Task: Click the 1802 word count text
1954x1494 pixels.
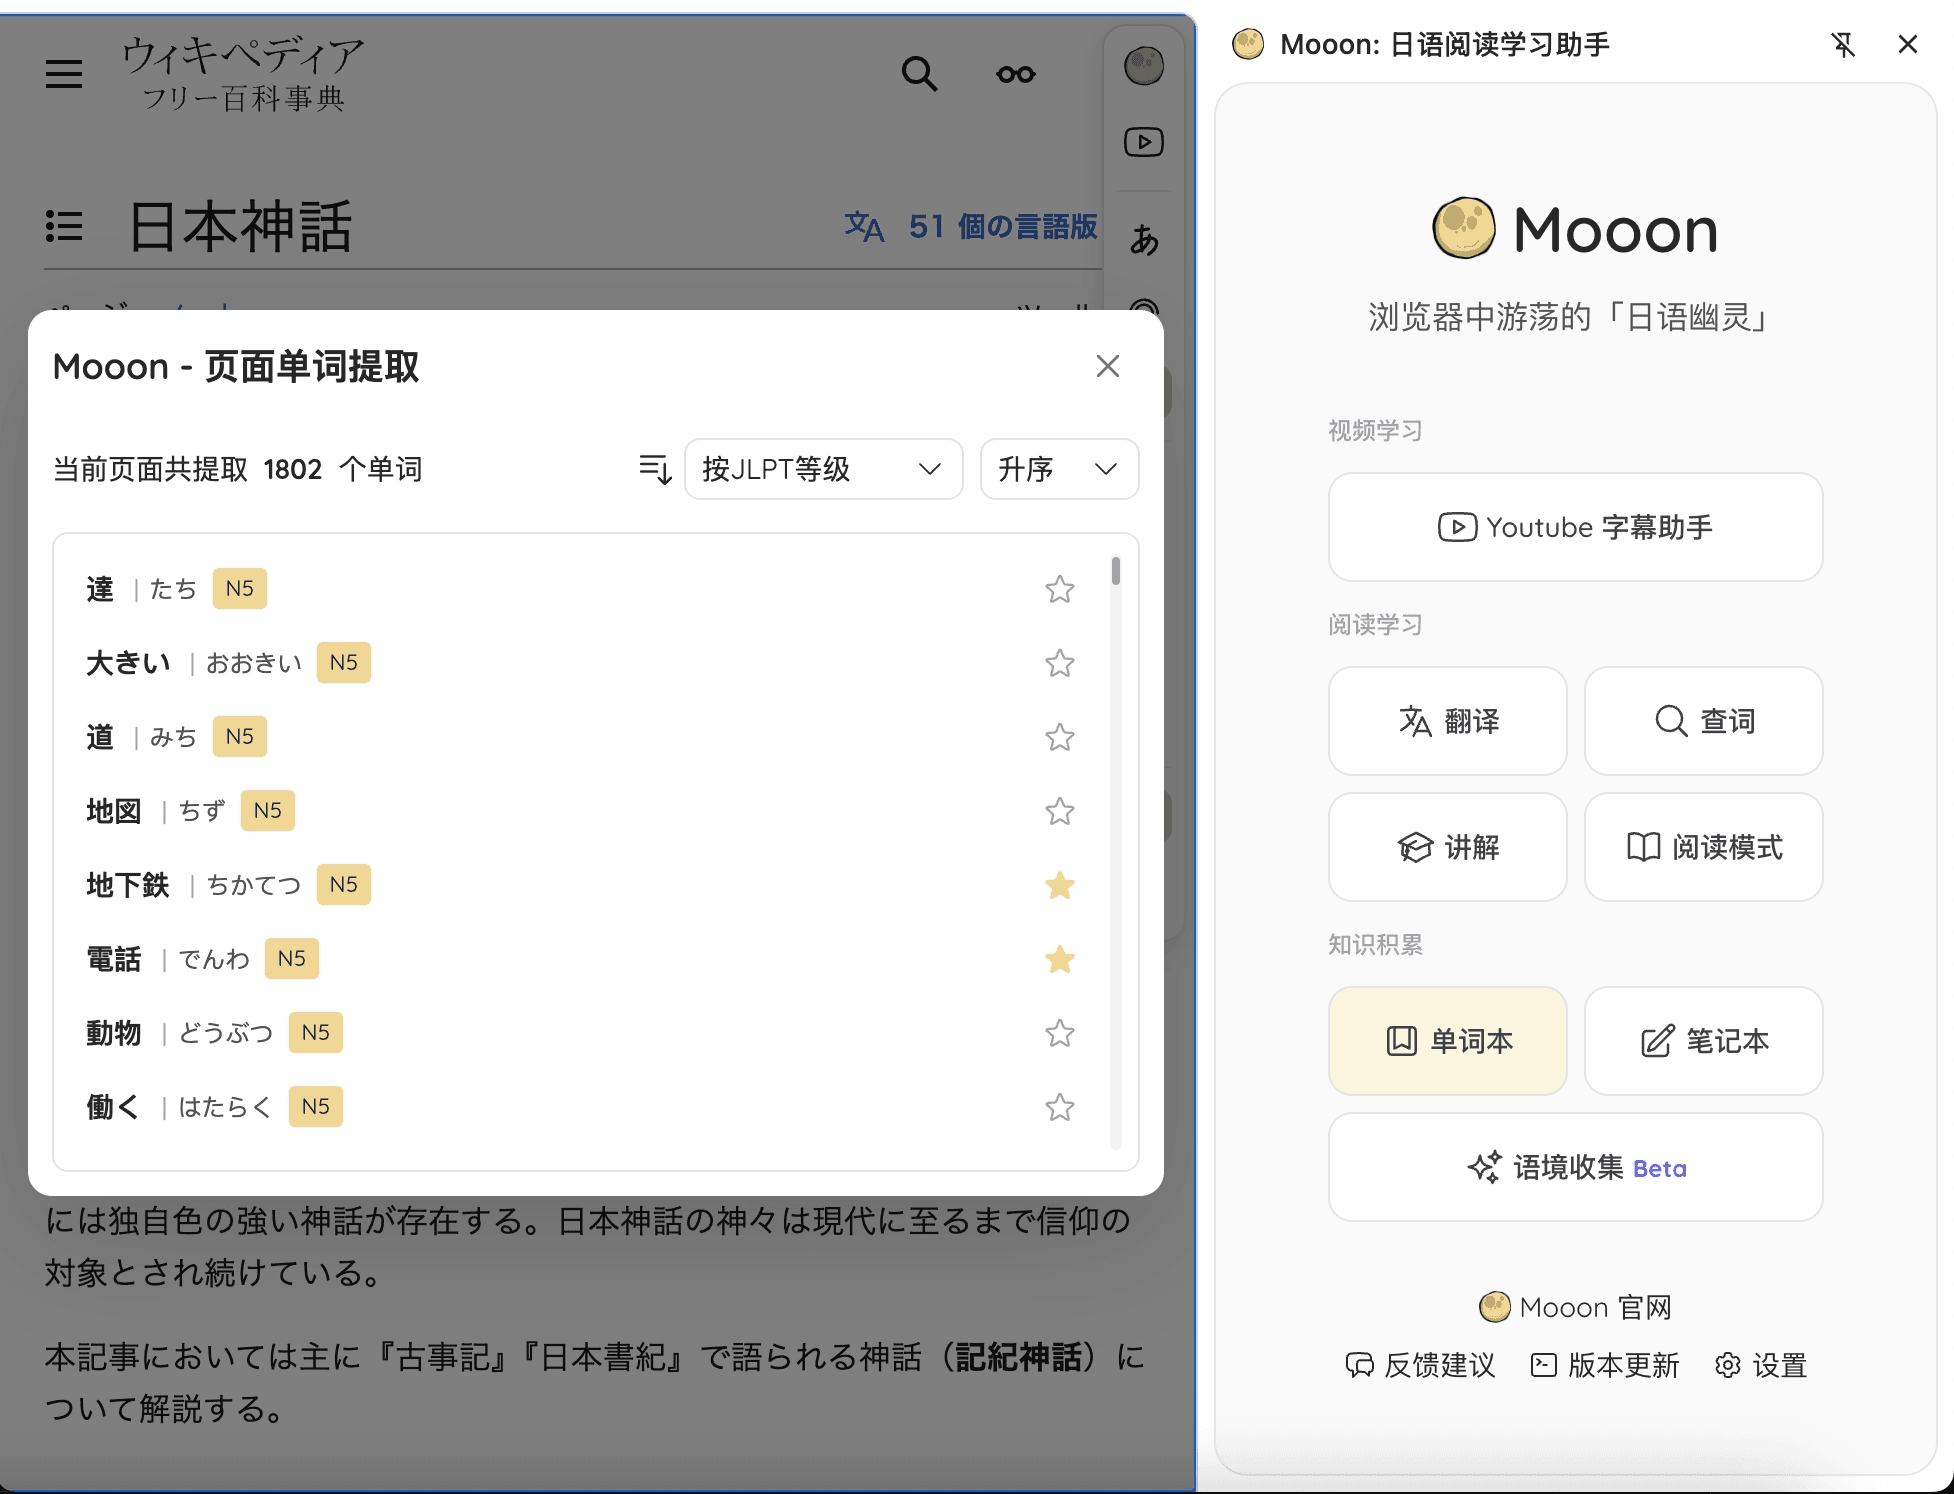Action: click(x=293, y=469)
